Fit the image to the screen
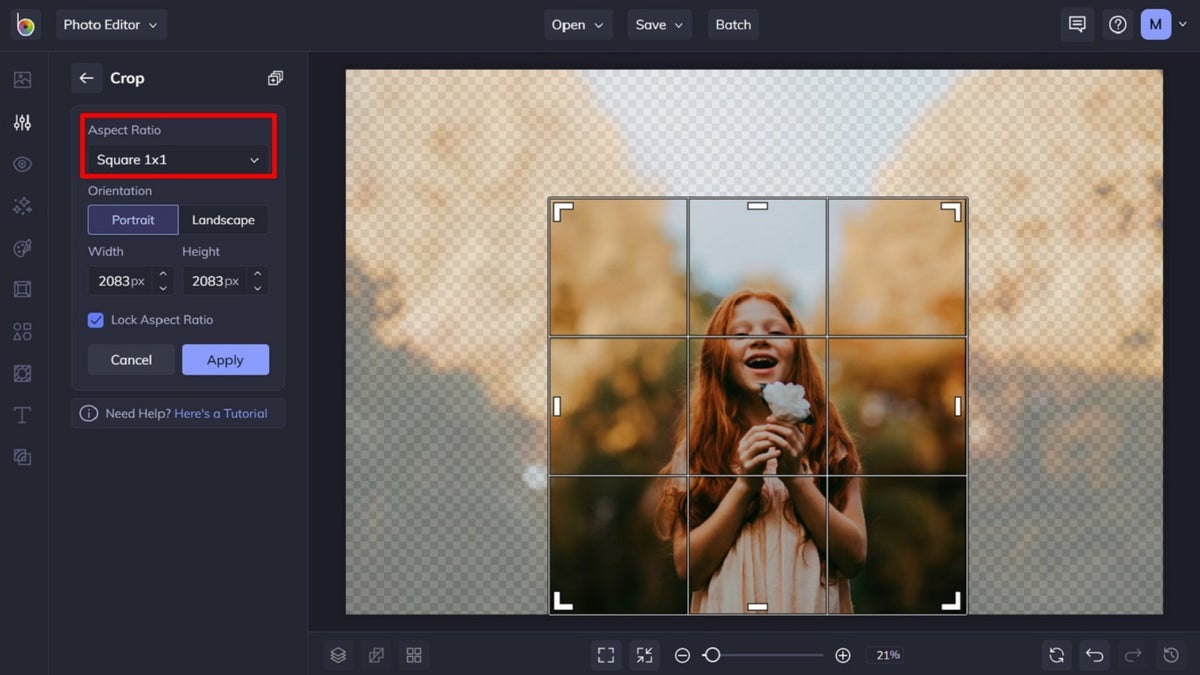 tap(605, 655)
